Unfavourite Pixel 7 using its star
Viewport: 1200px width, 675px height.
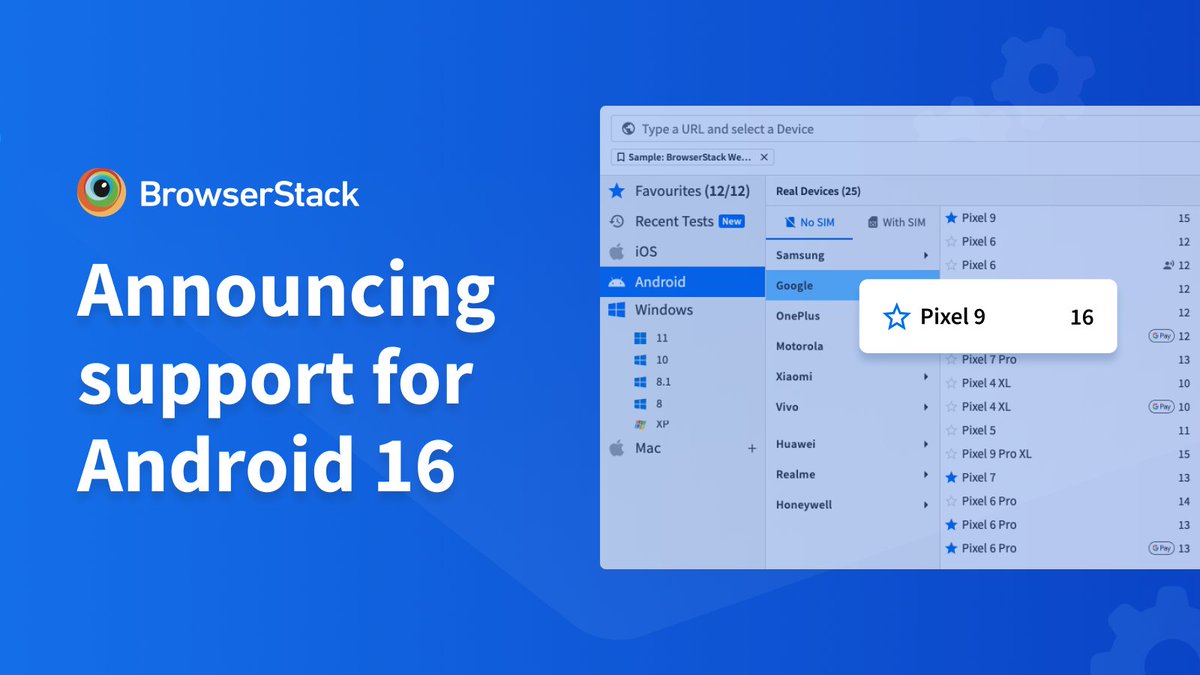pyautogui.click(x=951, y=477)
